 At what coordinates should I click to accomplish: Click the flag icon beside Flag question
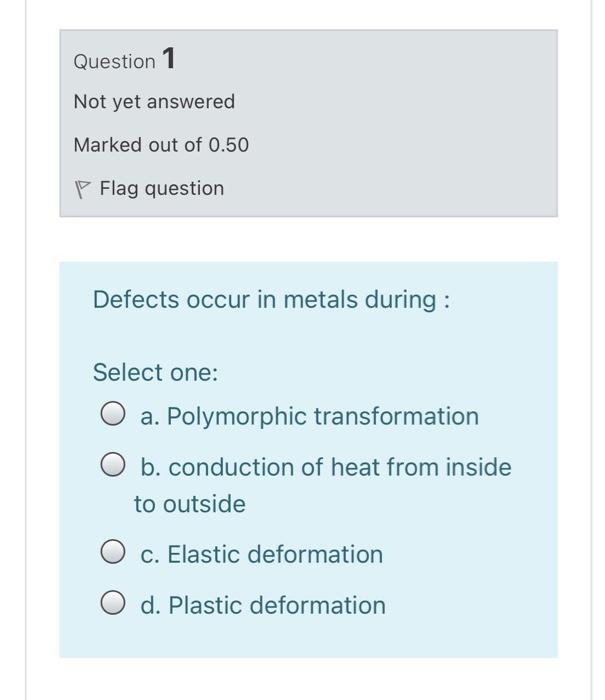point(84,189)
